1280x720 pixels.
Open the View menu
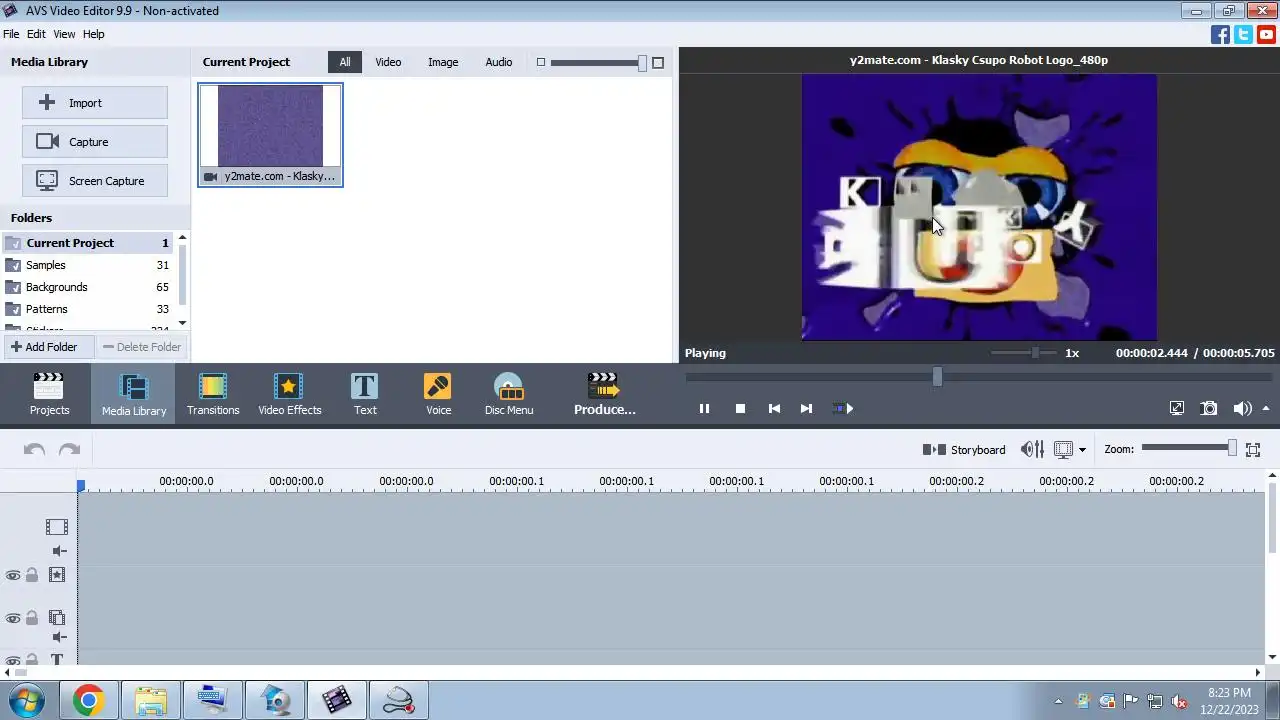(x=64, y=34)
